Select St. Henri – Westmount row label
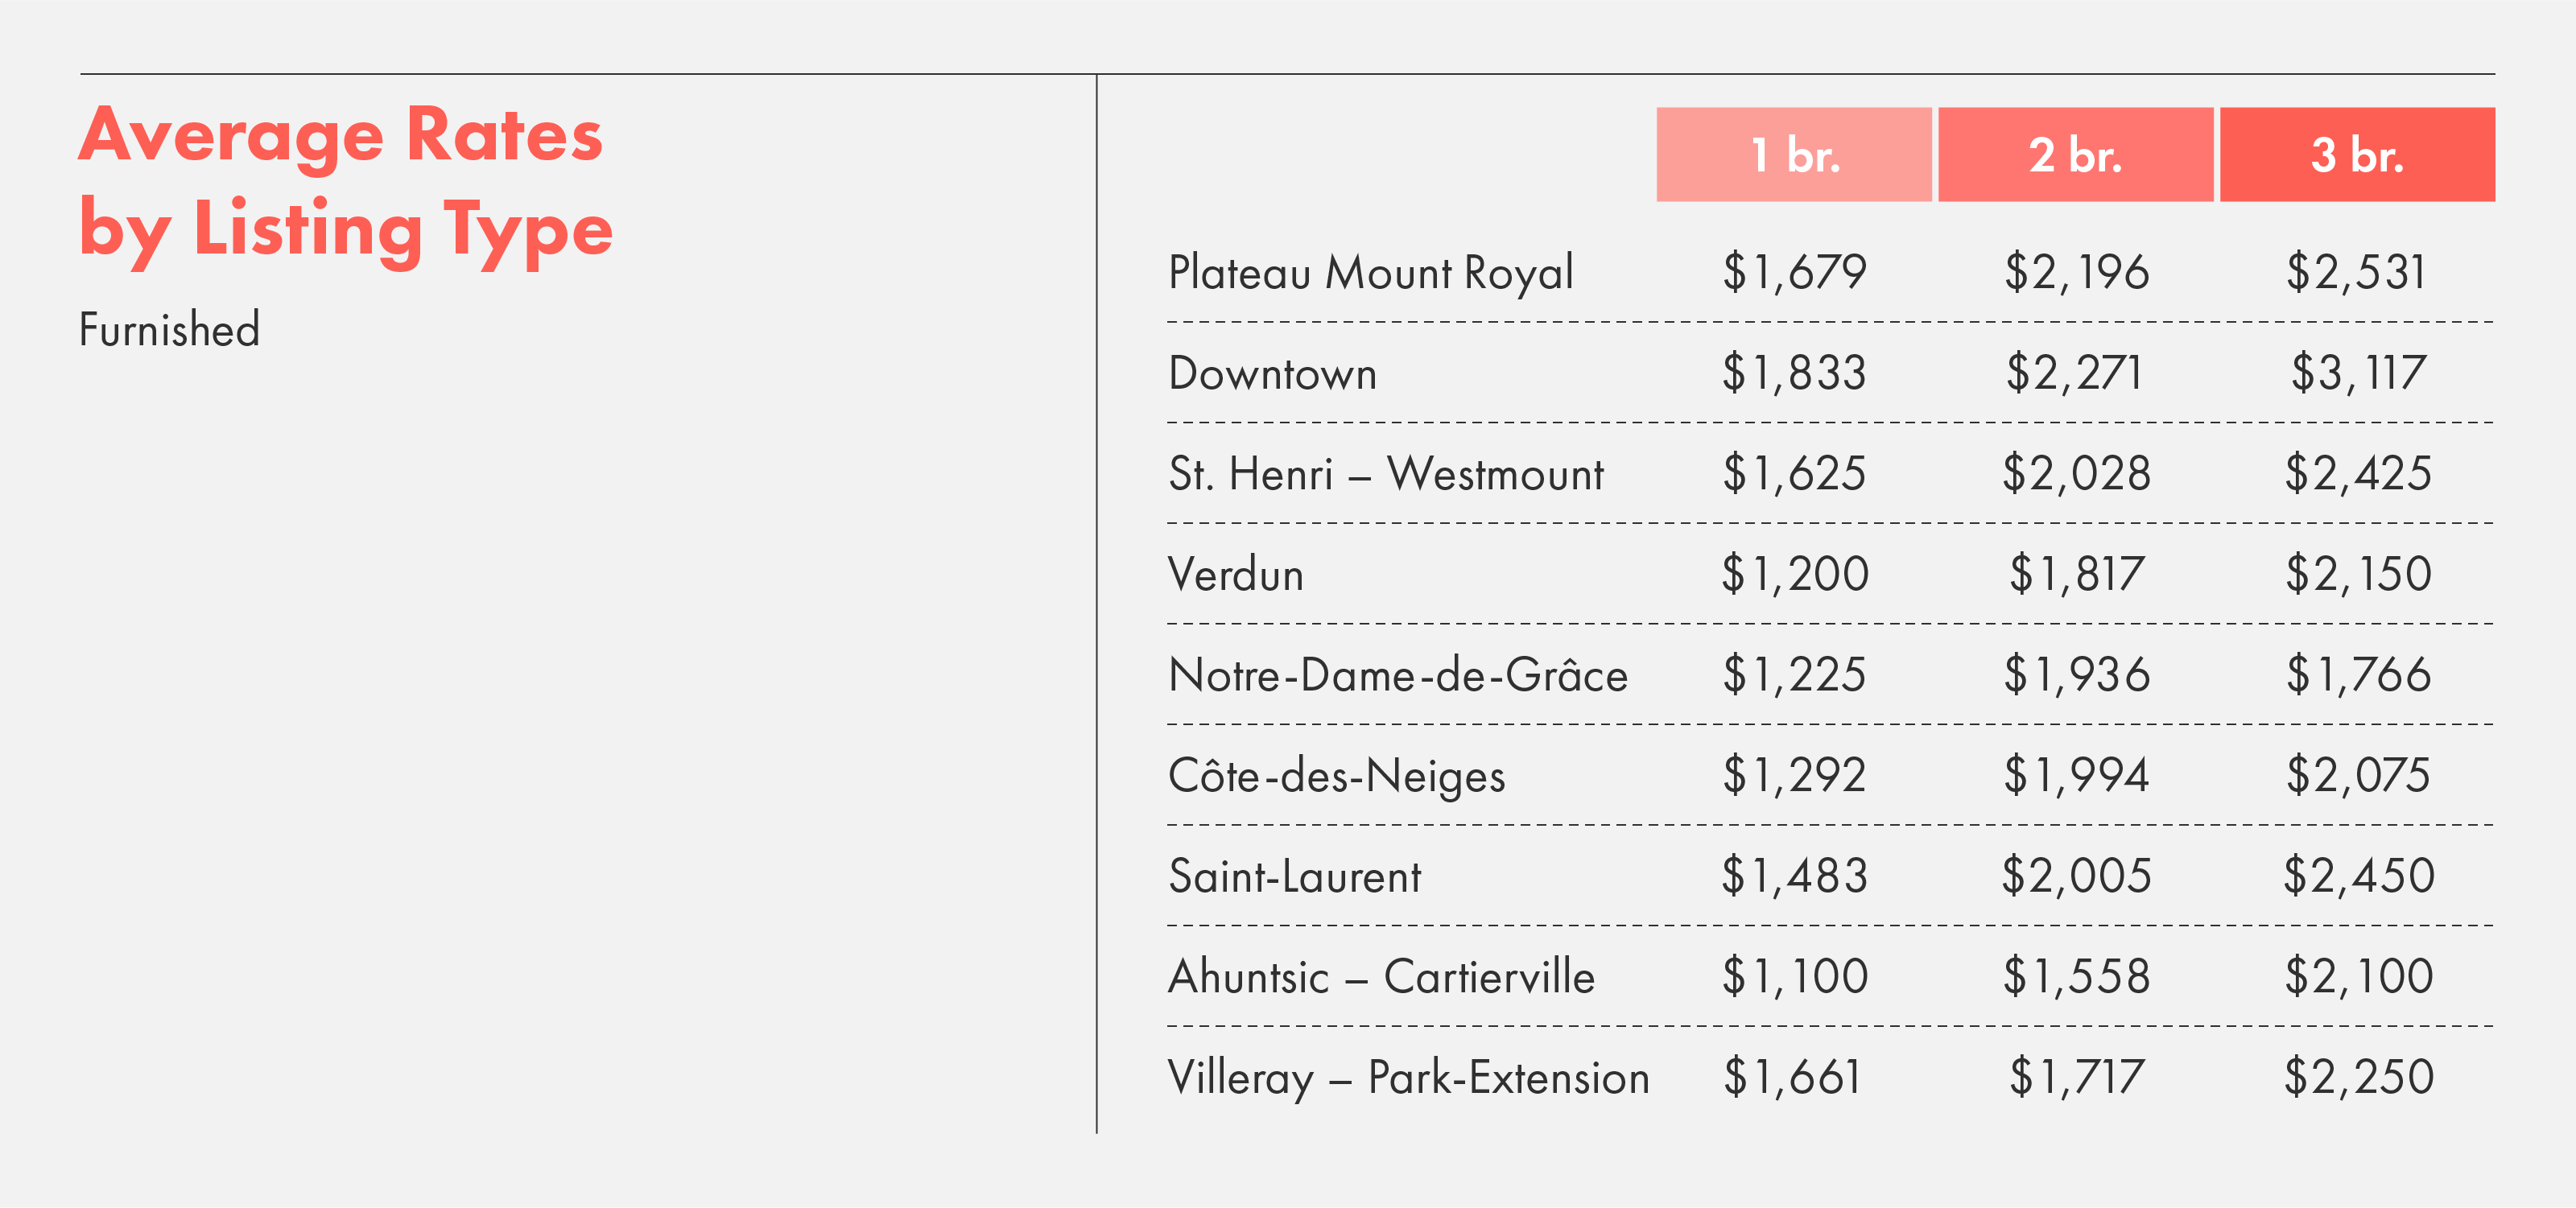The image size is (2576, 1208). (x=1386, y=474)
